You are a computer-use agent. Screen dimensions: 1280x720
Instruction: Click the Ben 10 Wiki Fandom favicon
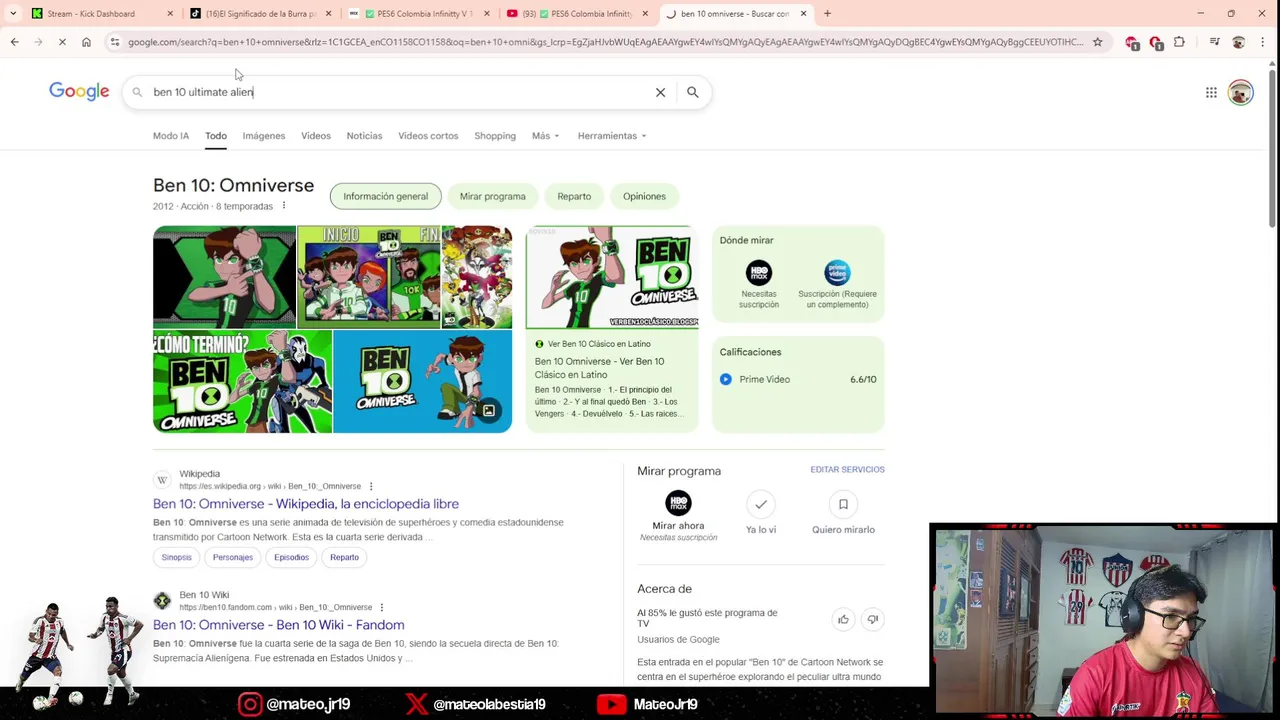click(162, 600)
